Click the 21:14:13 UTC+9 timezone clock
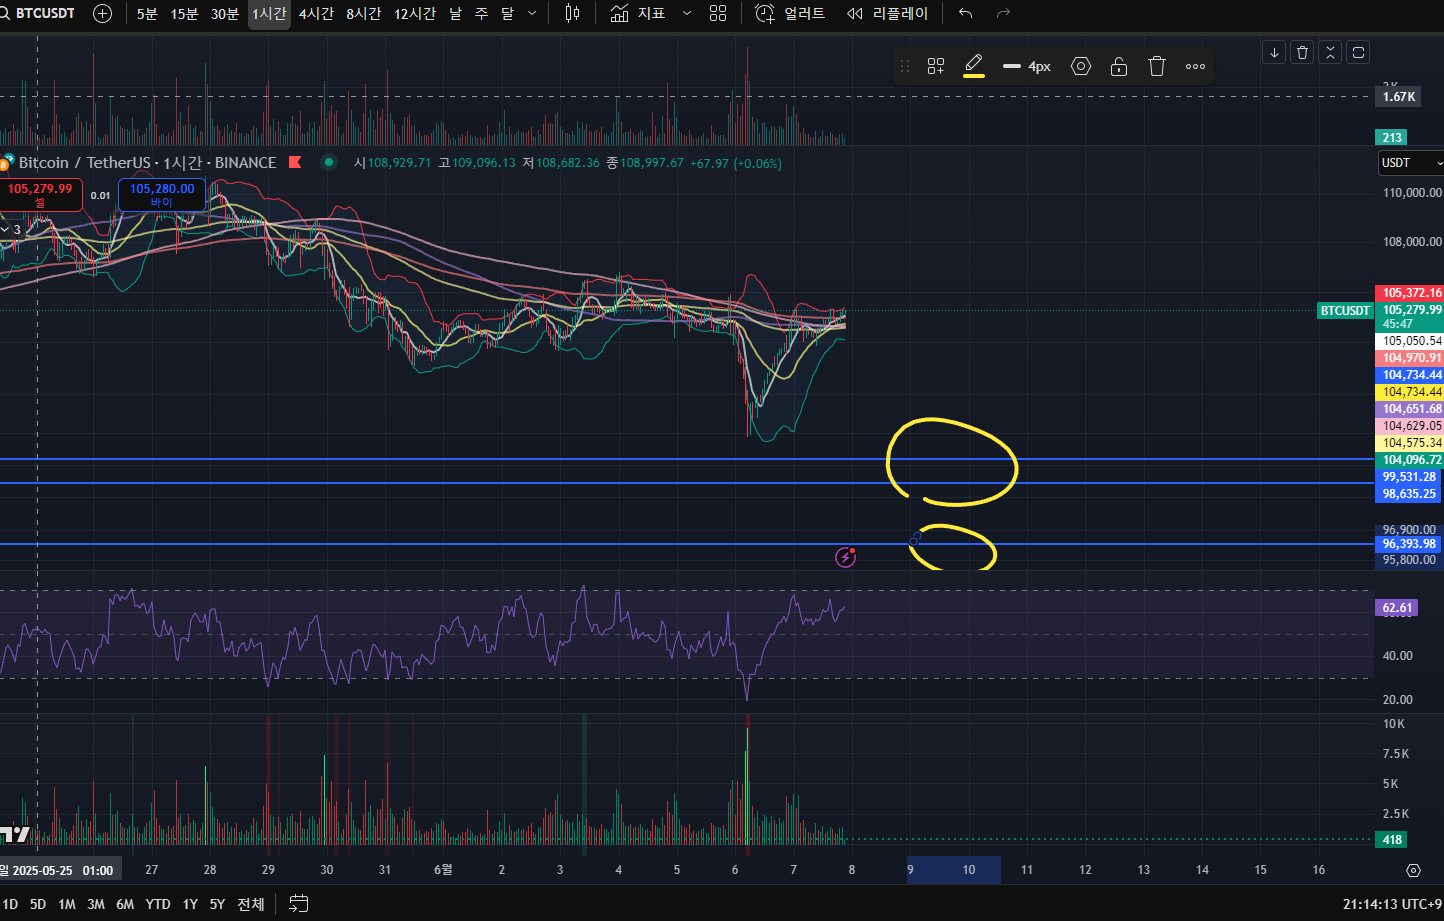 [x=1390, y=904]
